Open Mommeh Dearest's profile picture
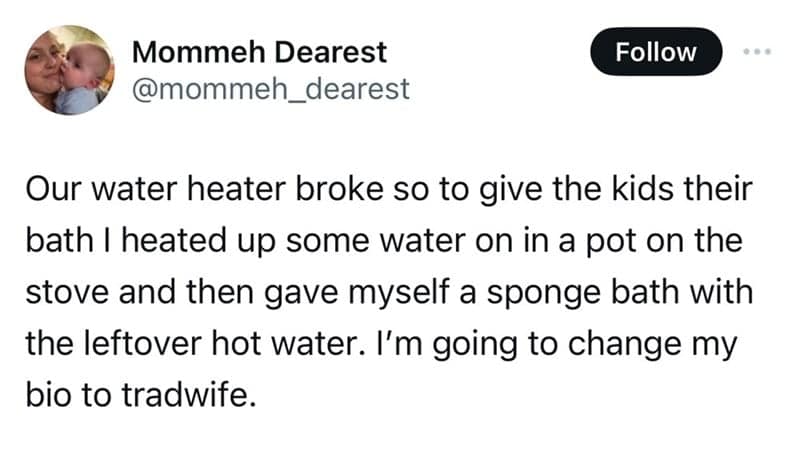 (69, 70)
